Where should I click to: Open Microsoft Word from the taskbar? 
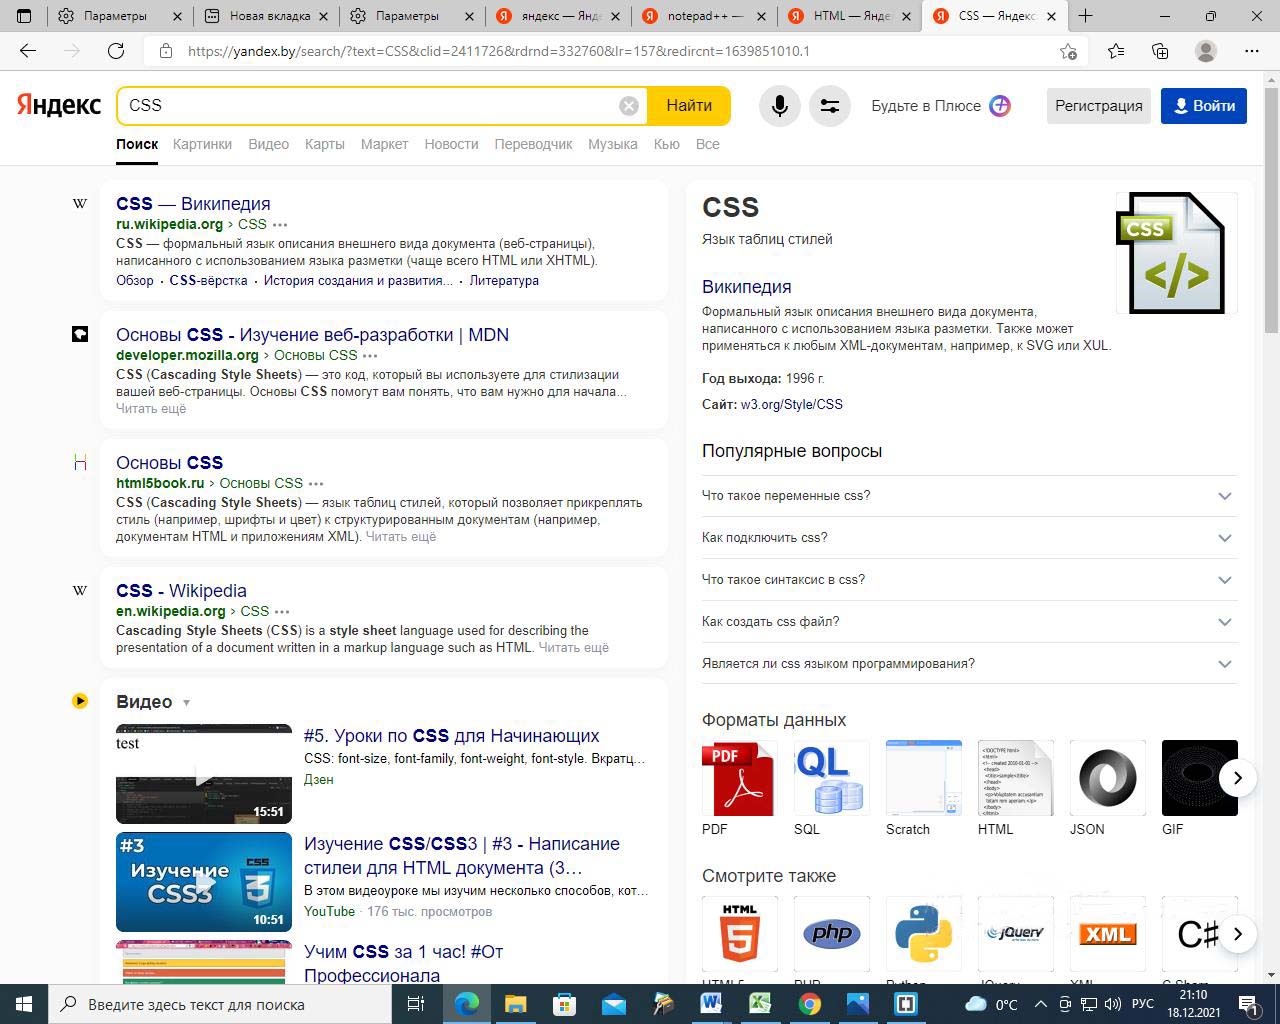(x=711, y=1004)
